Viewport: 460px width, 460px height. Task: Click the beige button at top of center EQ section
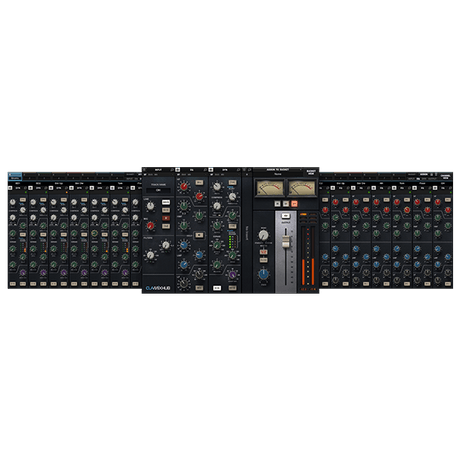199,182
